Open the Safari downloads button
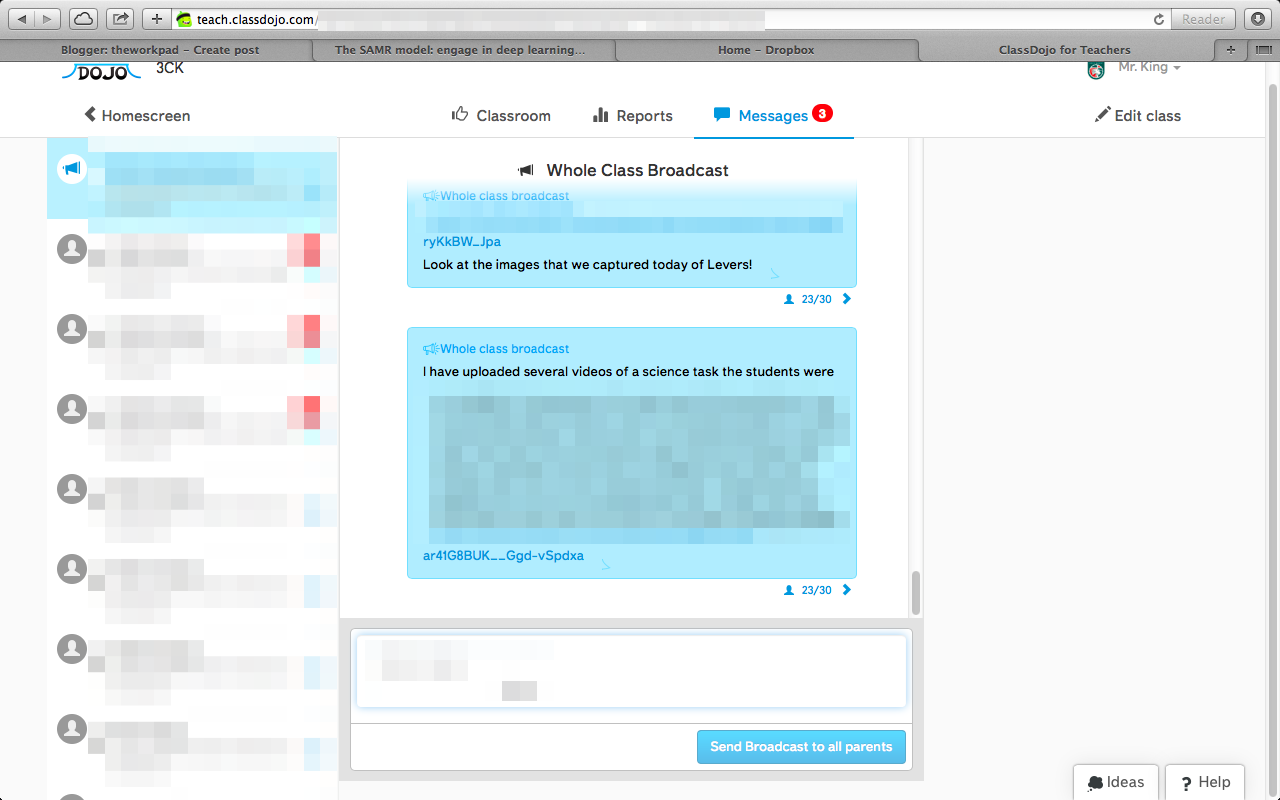The width and height of the screenshot is (1280, 800). pyautogui.click(x=1258, y=19)
